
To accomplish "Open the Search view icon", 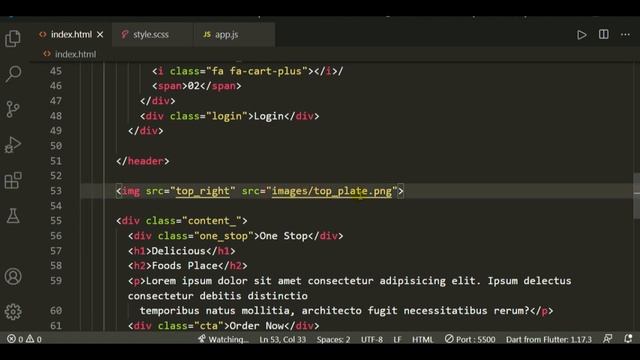I will tap(13, 74).
